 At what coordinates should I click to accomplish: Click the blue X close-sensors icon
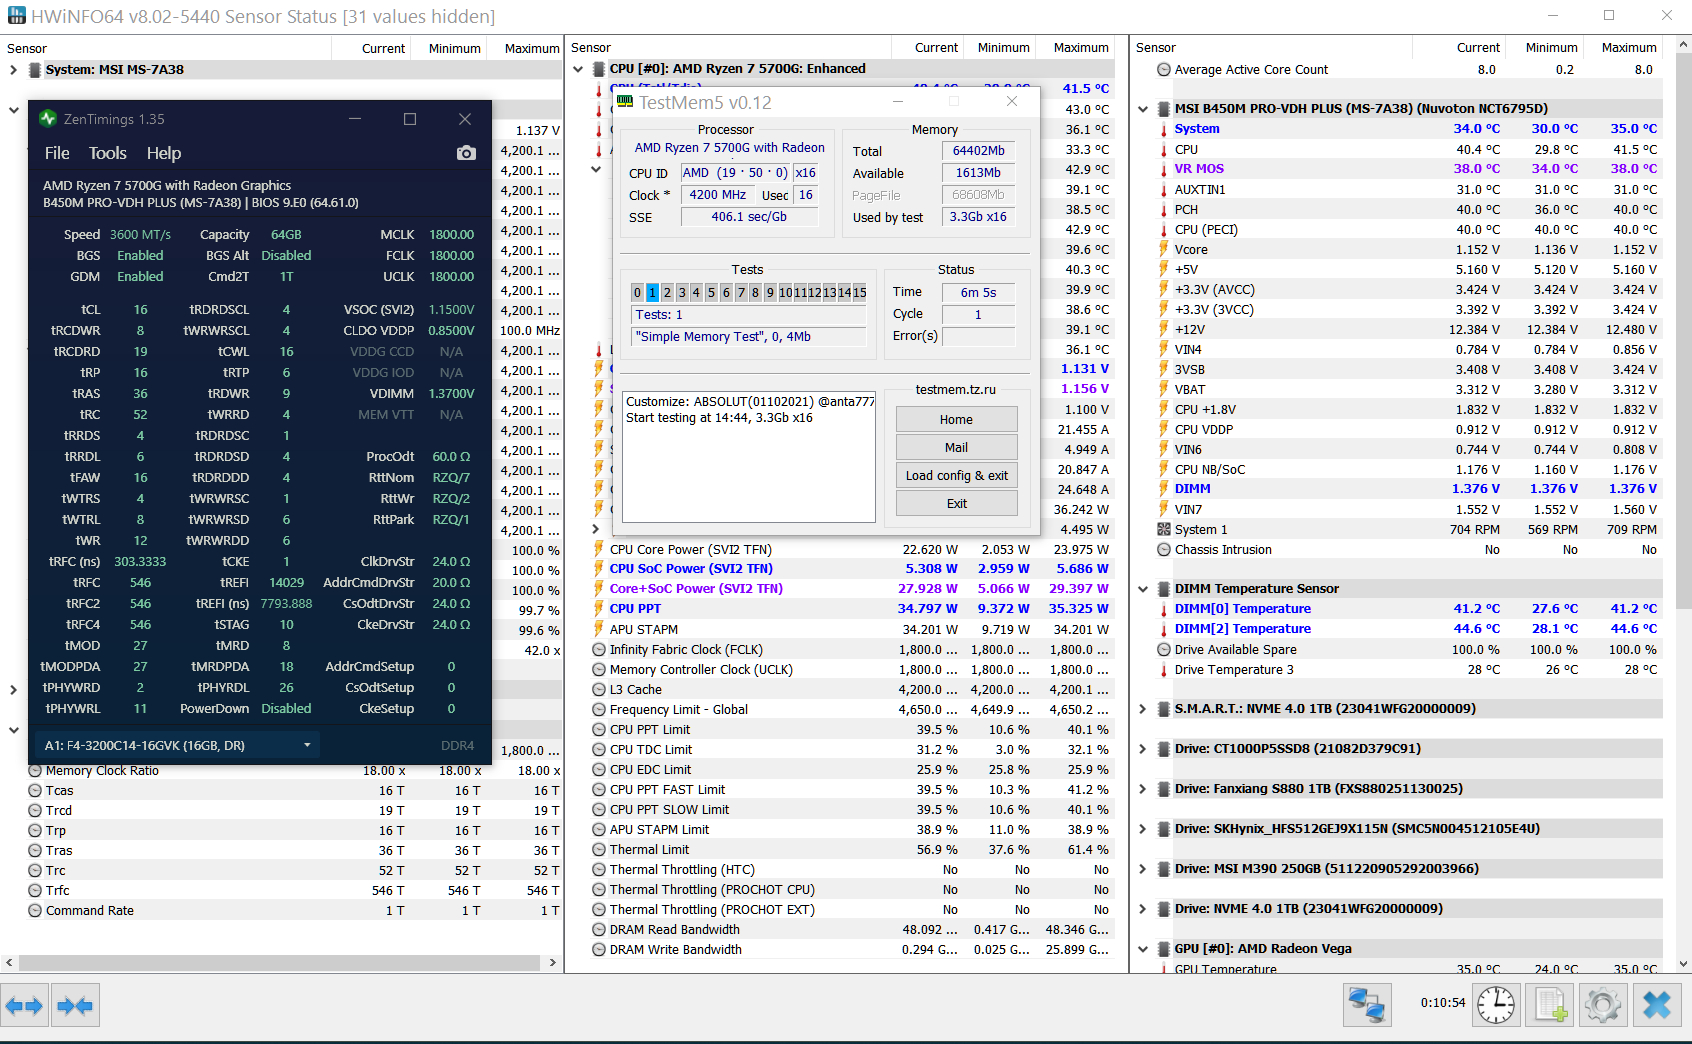1657,1005
